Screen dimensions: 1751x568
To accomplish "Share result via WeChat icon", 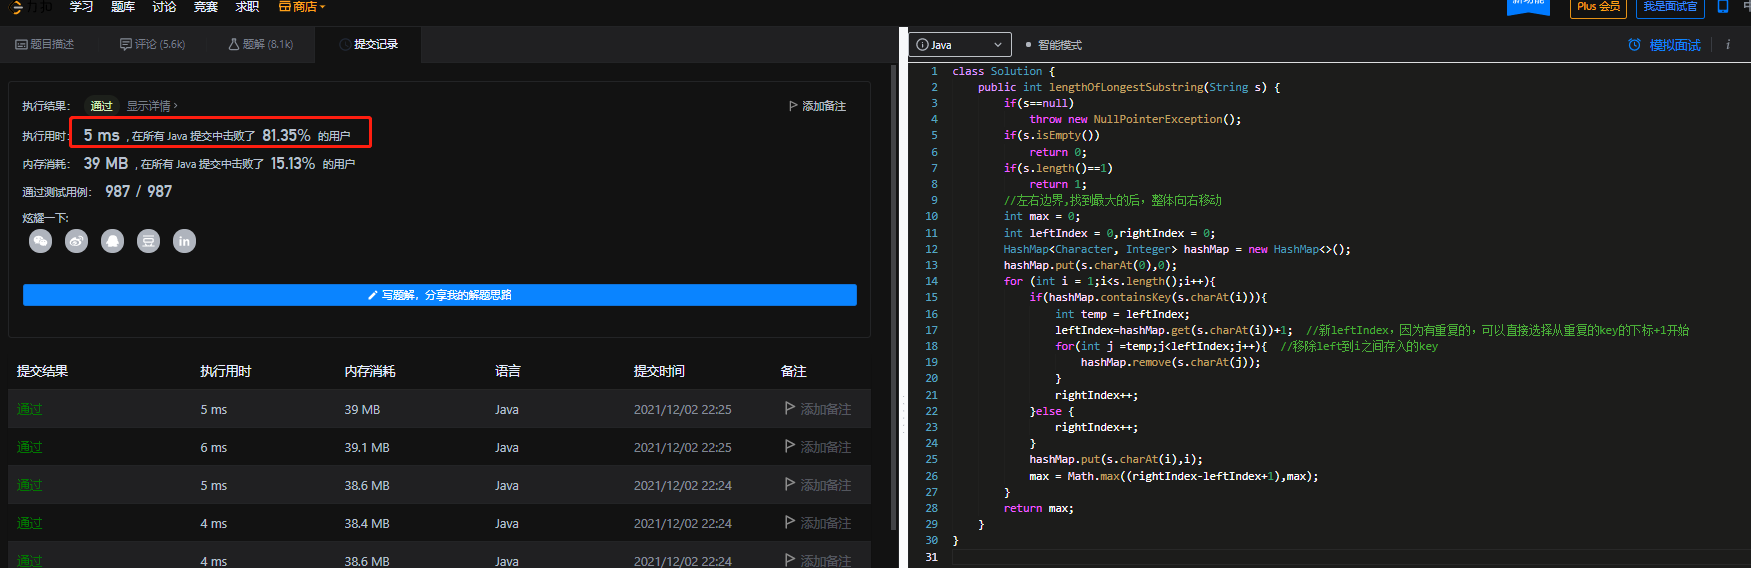I will pos(40,241).
